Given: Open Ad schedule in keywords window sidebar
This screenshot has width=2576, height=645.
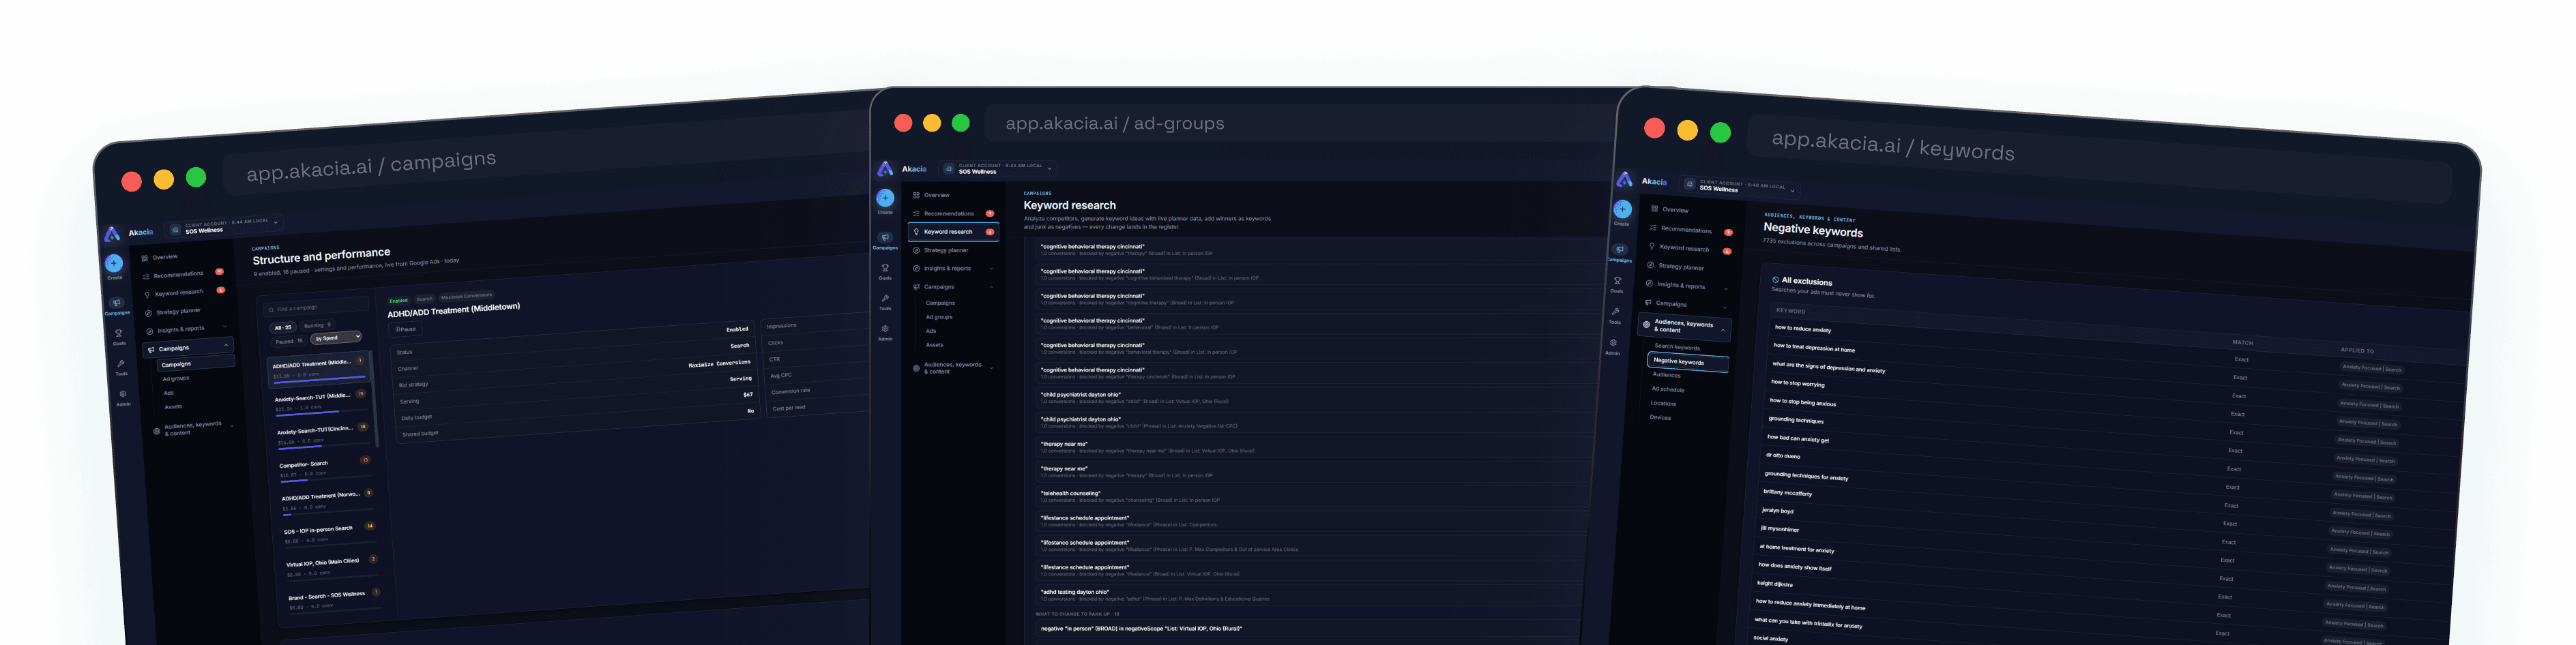Looking at the screenshot, I should 1668,389.
